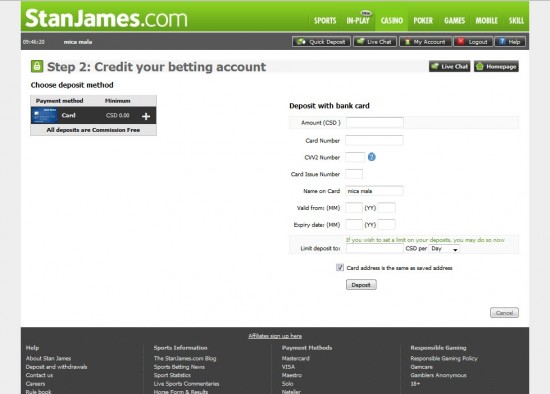
Task: Open Sport Statistics link
Action: (172, 375)
